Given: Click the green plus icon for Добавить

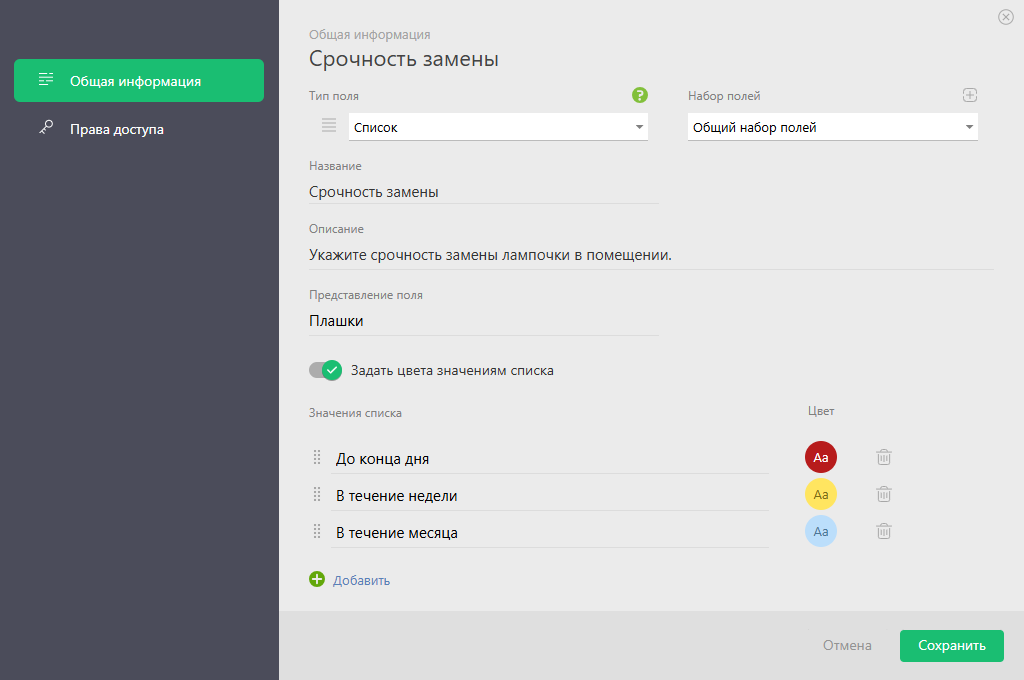Looking at the screenshot, I should 317,579.
